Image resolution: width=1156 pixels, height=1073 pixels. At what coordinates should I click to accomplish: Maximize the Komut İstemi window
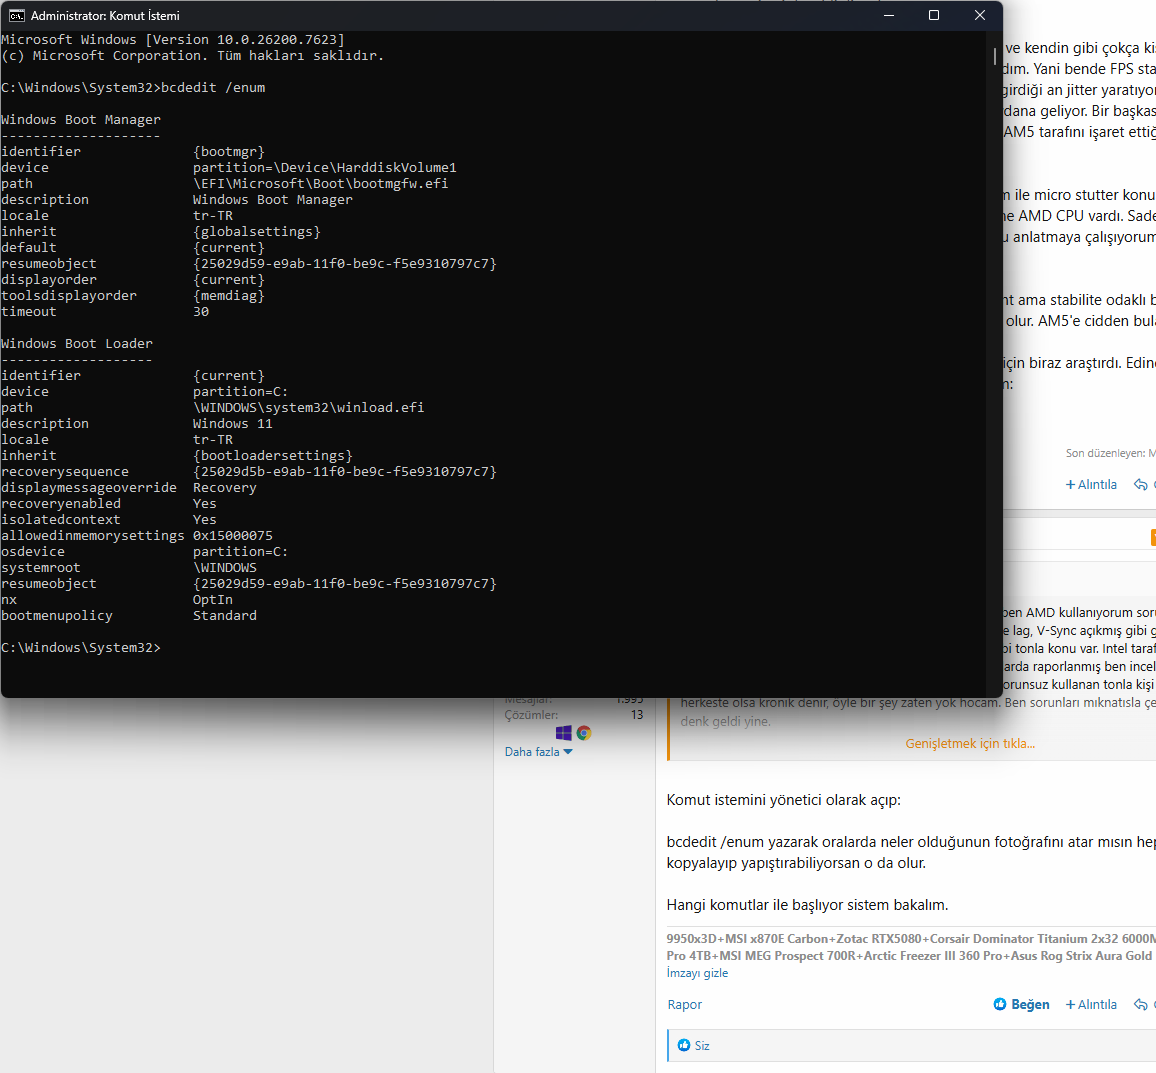click(x=934, y=15)
